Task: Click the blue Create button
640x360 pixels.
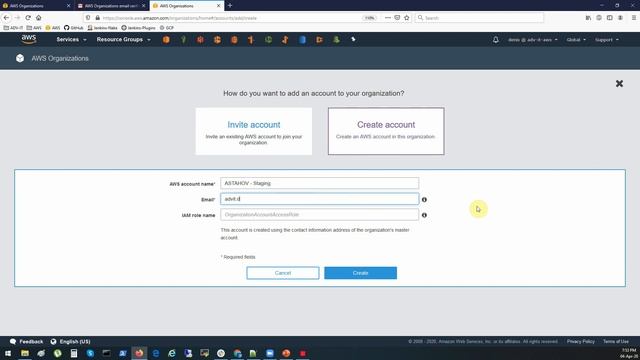Action: point(360,273)
